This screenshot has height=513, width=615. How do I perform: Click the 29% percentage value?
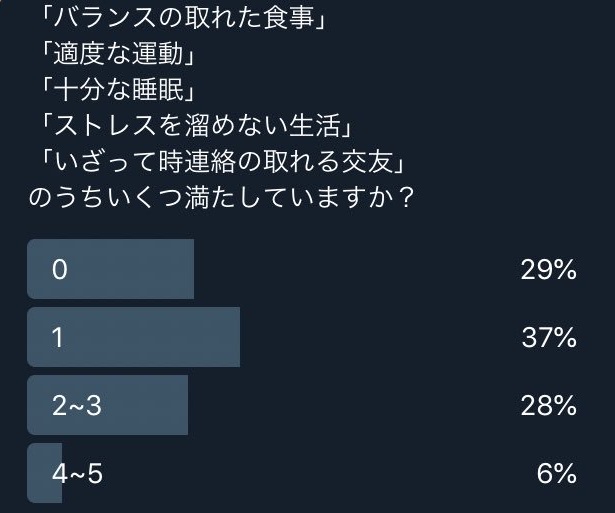click(548, 270)
